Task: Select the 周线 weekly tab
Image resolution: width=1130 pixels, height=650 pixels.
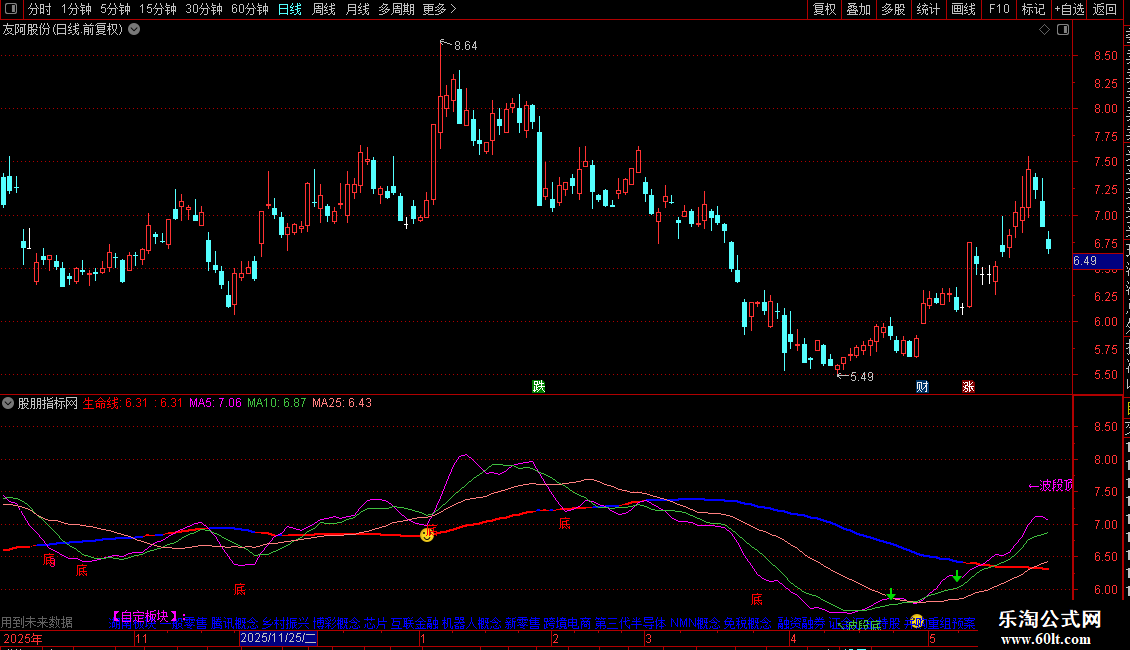Action: [x=324, y=9]
